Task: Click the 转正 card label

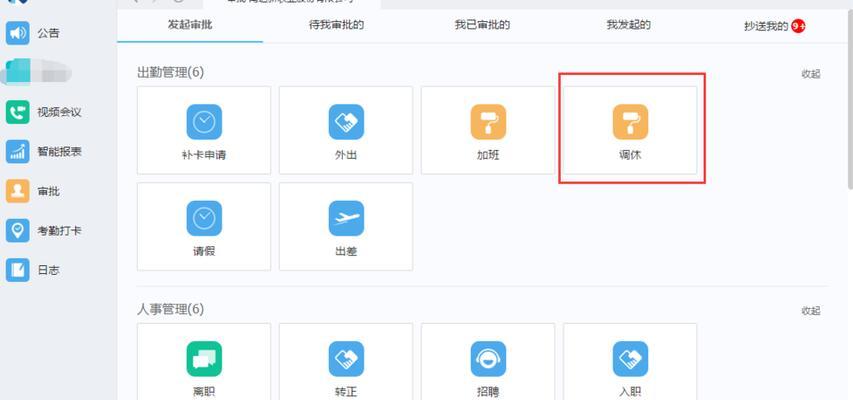Action: (x=346, y=392)
